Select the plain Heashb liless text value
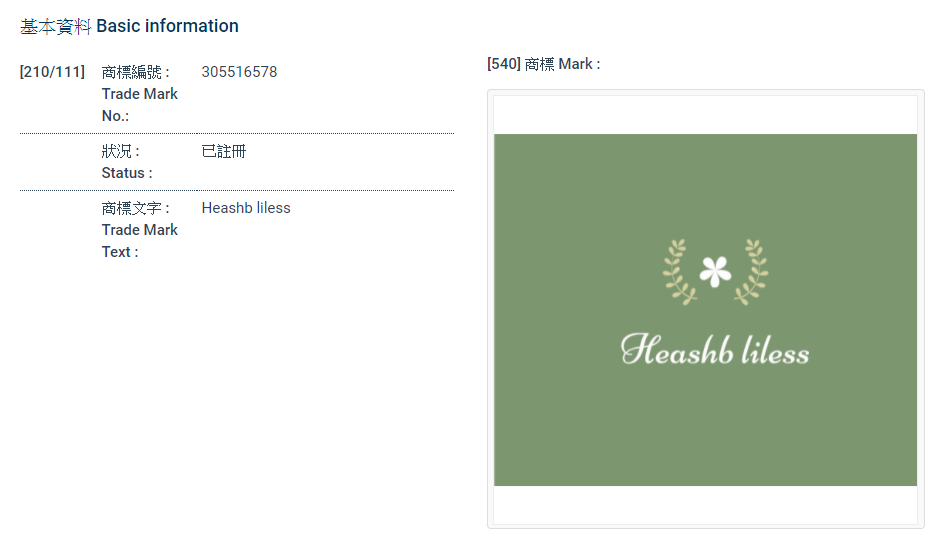This screenshot has height=543, width=943. click(246, 208)
